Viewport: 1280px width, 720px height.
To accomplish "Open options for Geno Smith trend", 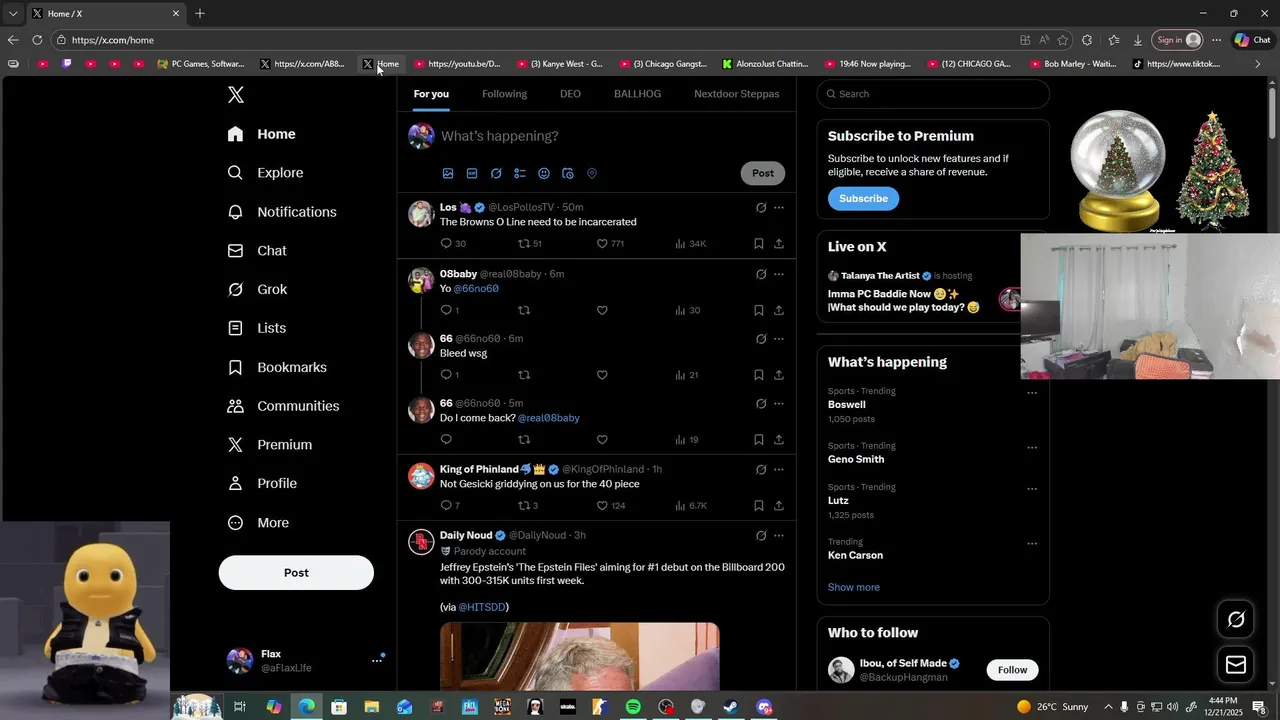I will point(1032,448).
